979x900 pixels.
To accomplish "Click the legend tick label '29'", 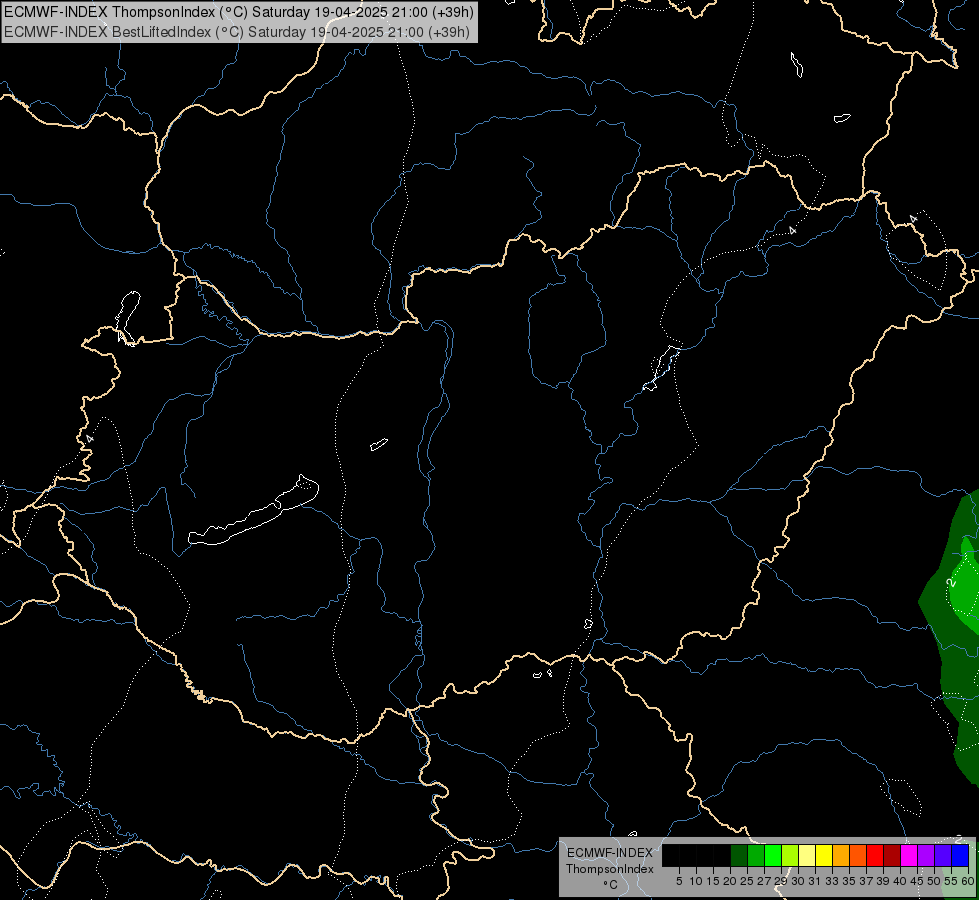I will (x=782, y=881).
